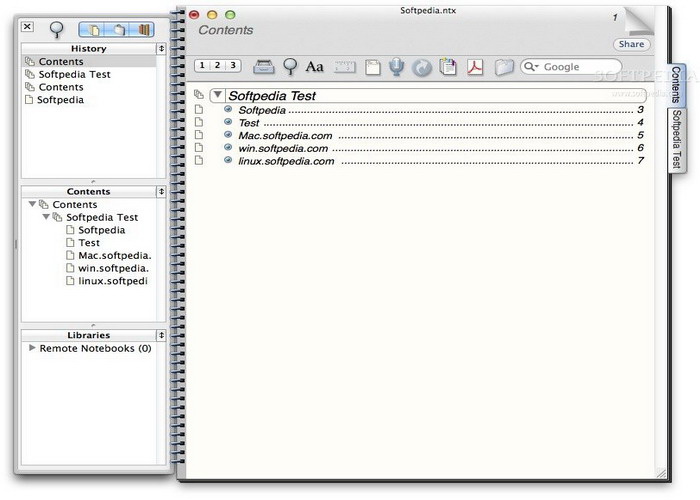Show outline level 2
Image resolution: width=700 pixels, height=500 pixels.
217,66
